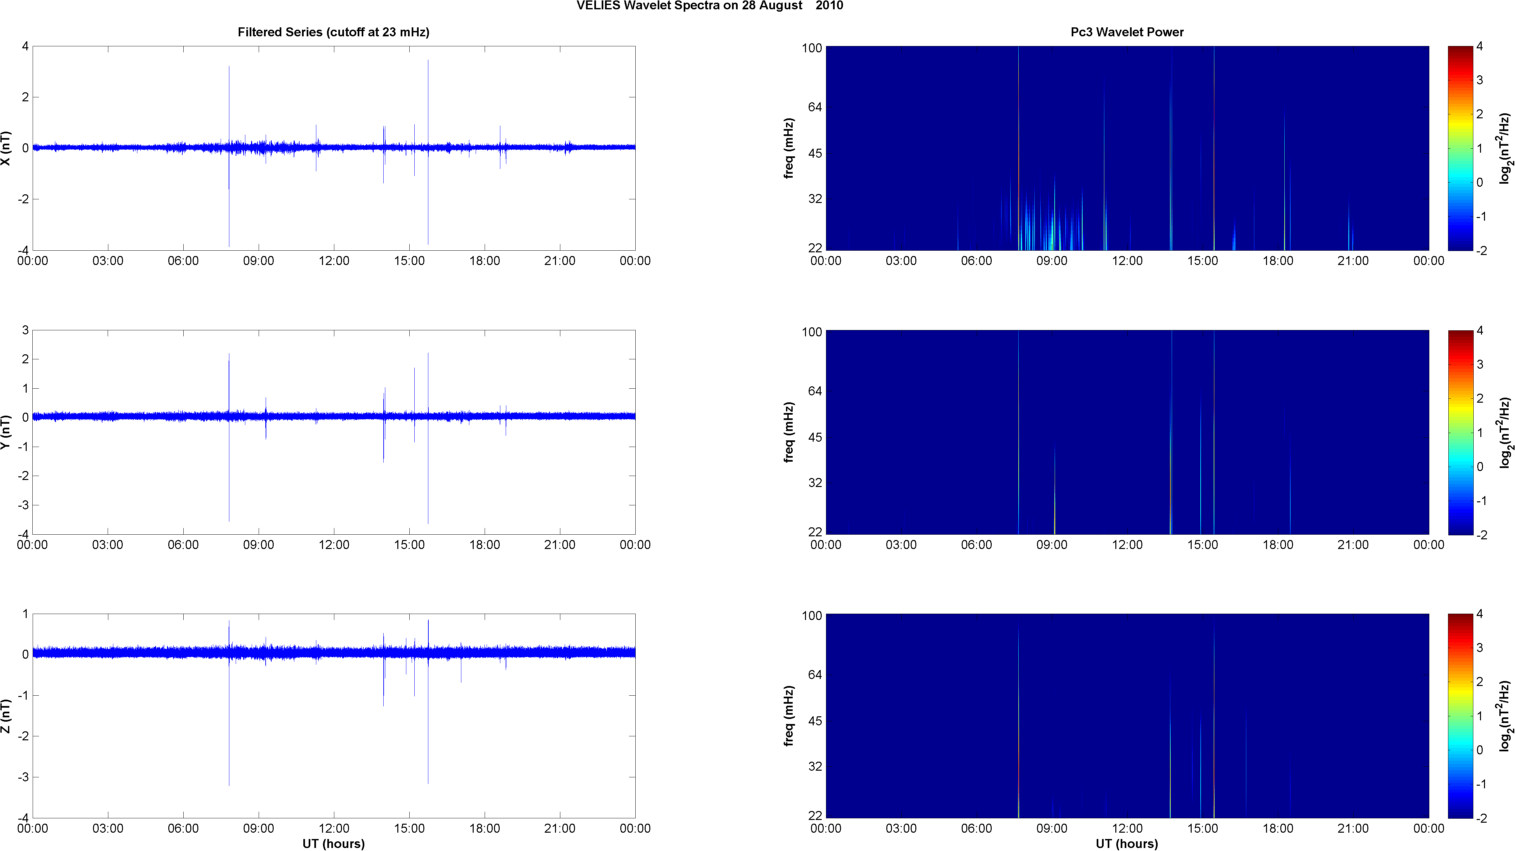The height and width of the screenshot is (851, 1515).
Task: Click the "VELIES Wavelet Spectra on 28 August 2010" title
Action: 709,6
